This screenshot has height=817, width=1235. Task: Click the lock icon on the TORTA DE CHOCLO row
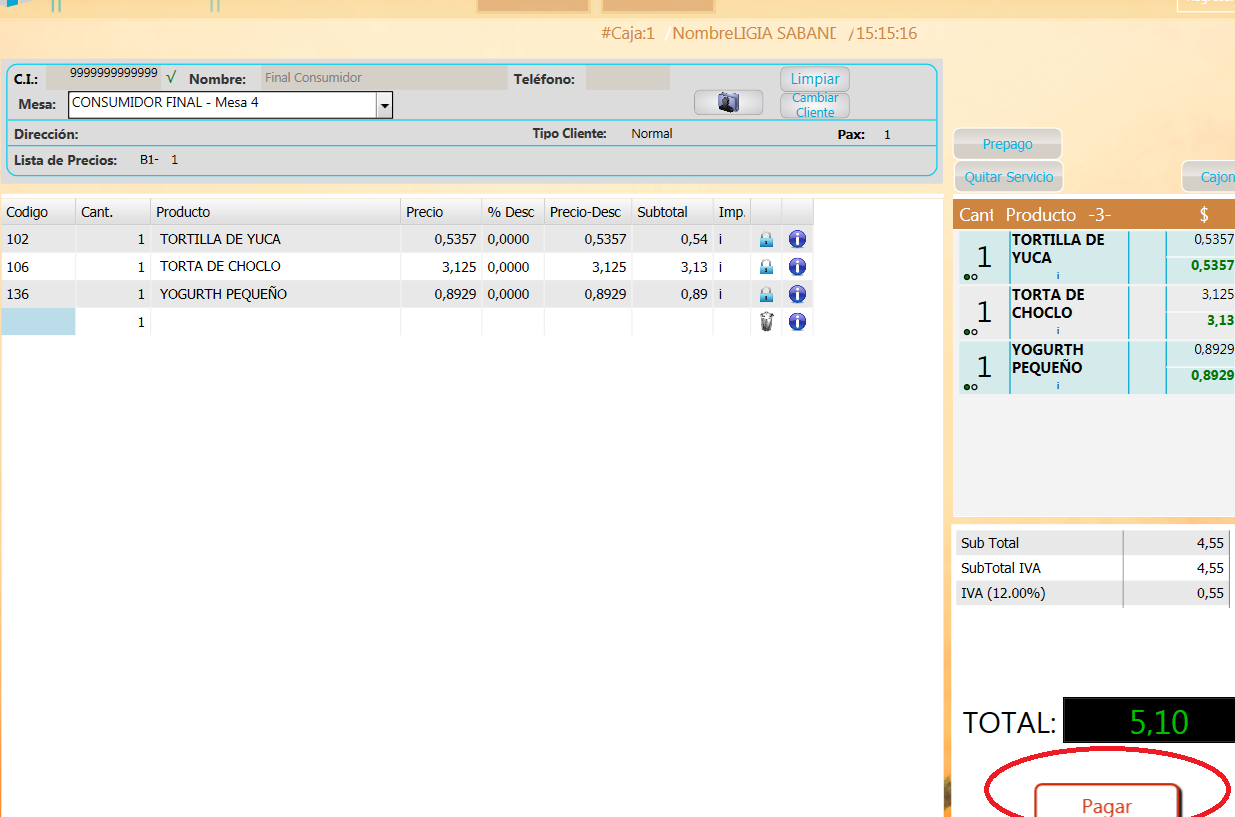click(x=766, y=267)
